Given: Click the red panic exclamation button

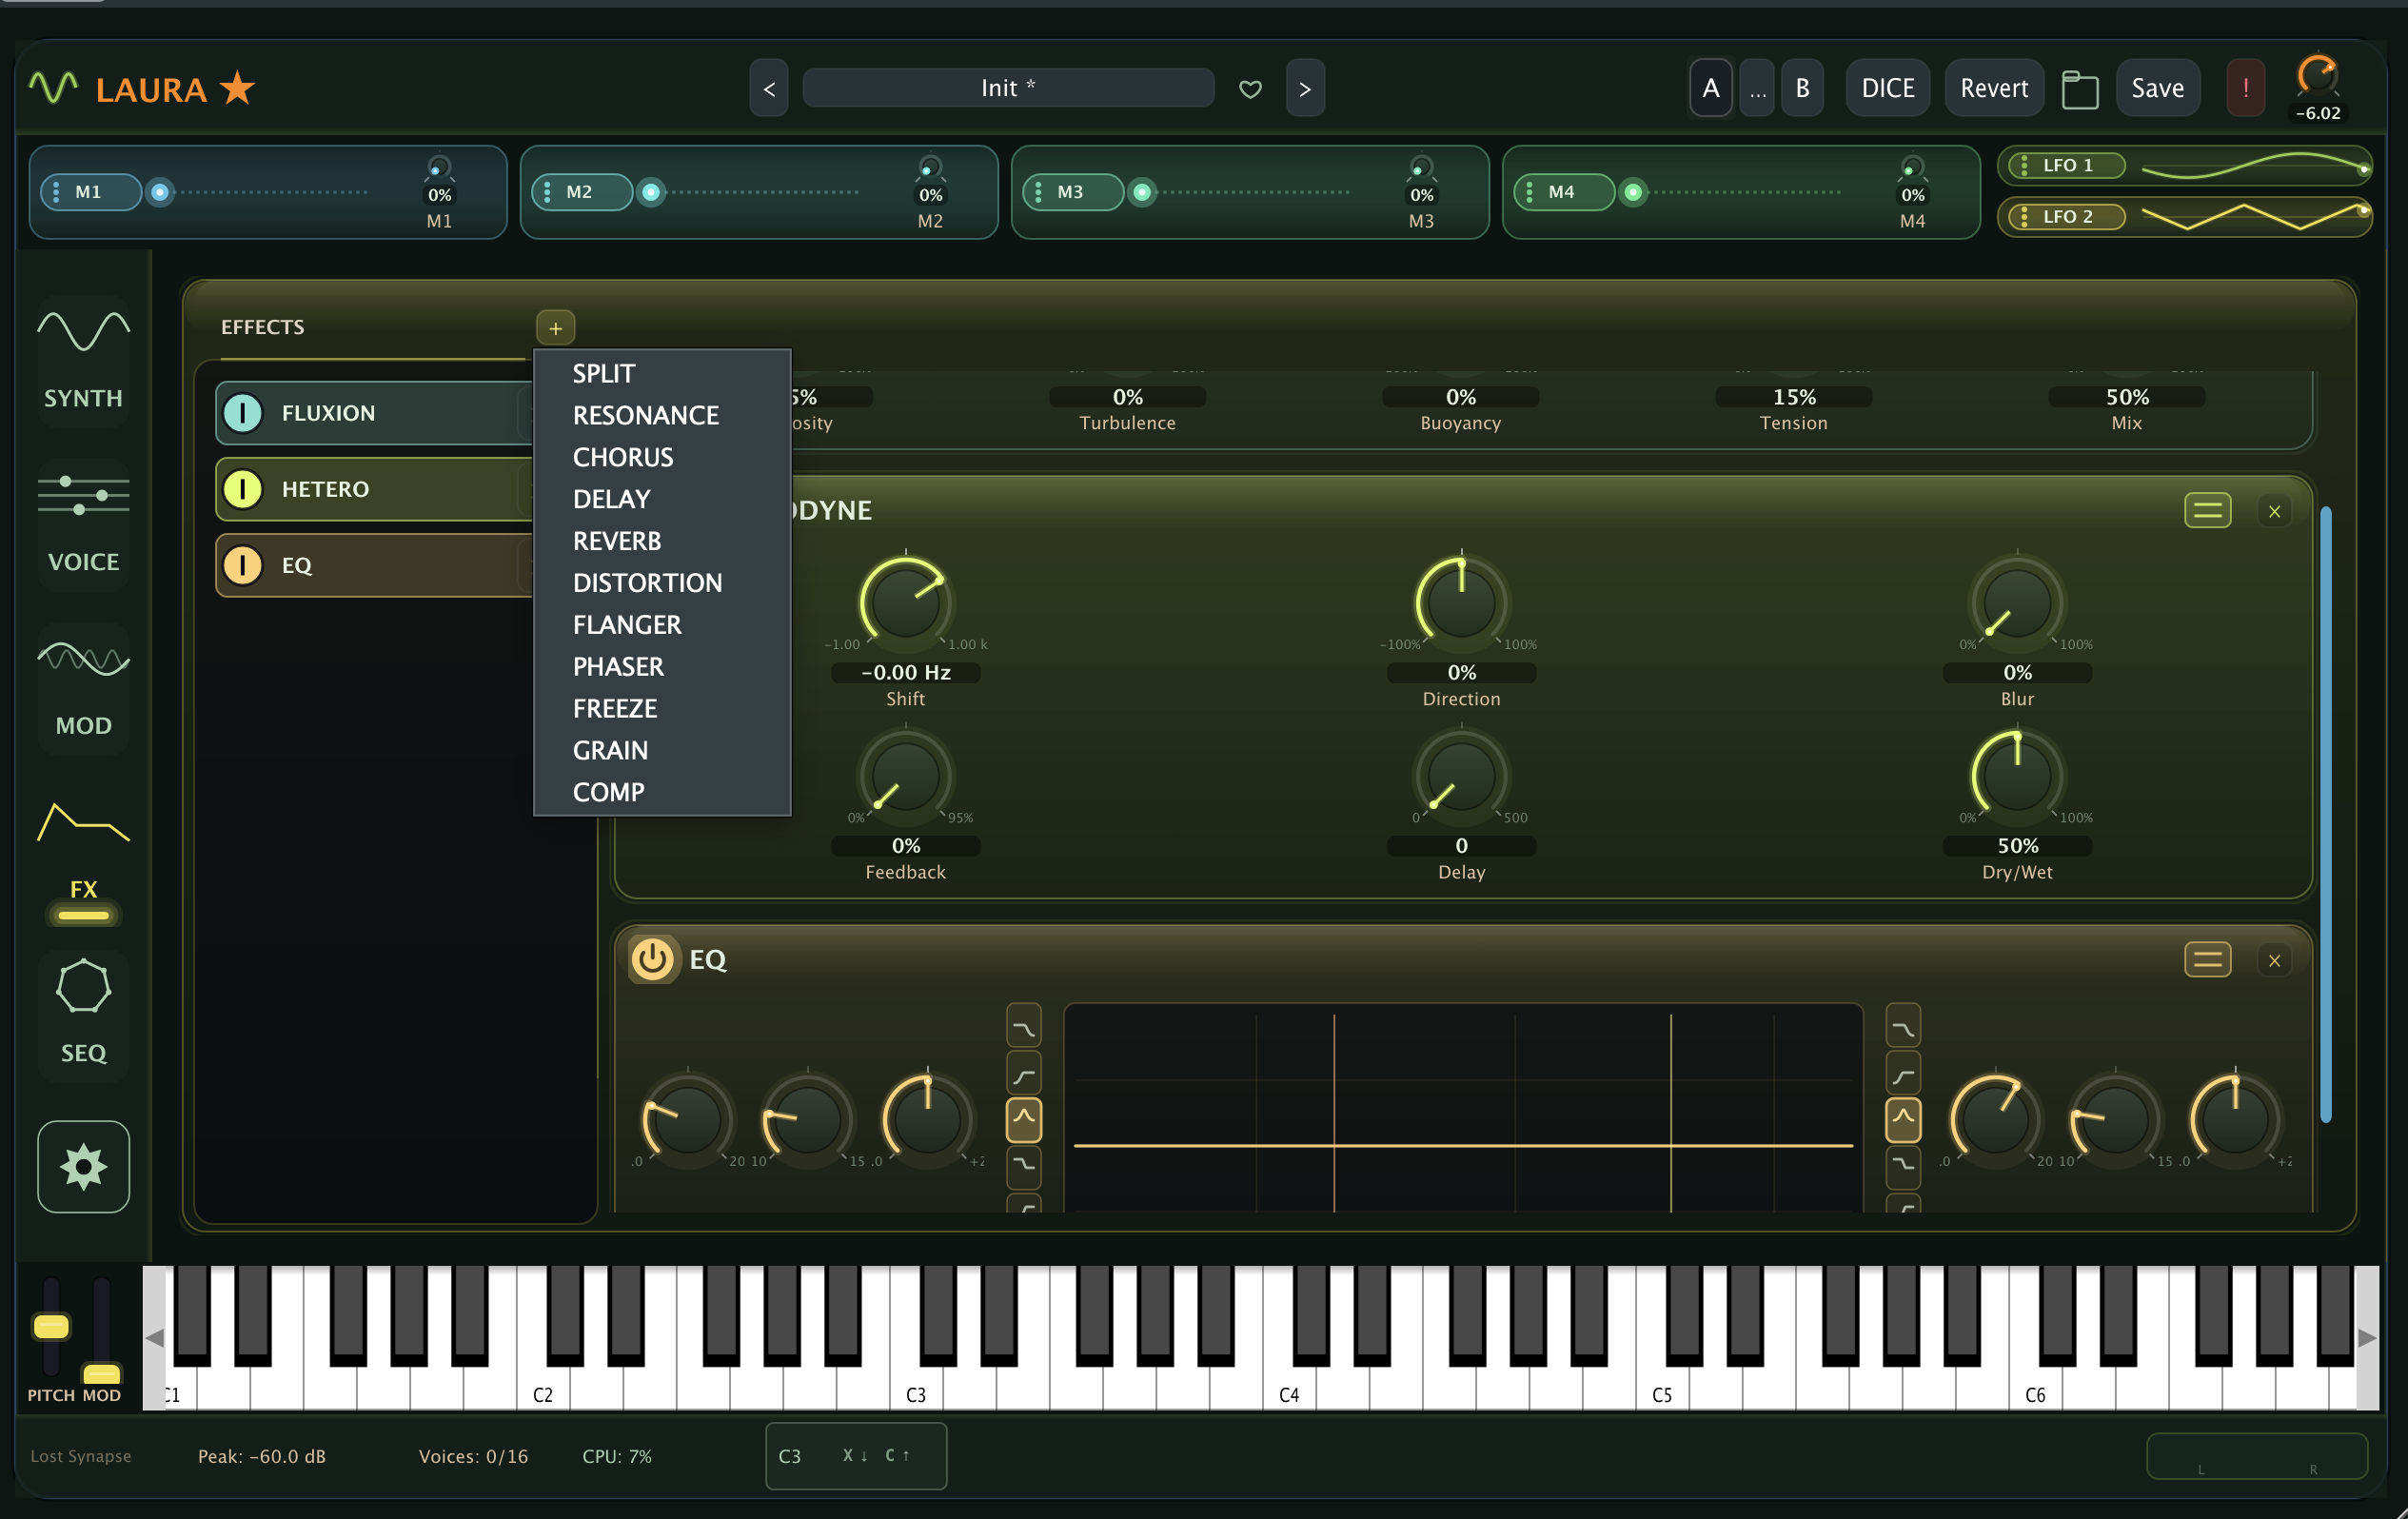Looking at the screenshot, I should (2245, 88).
